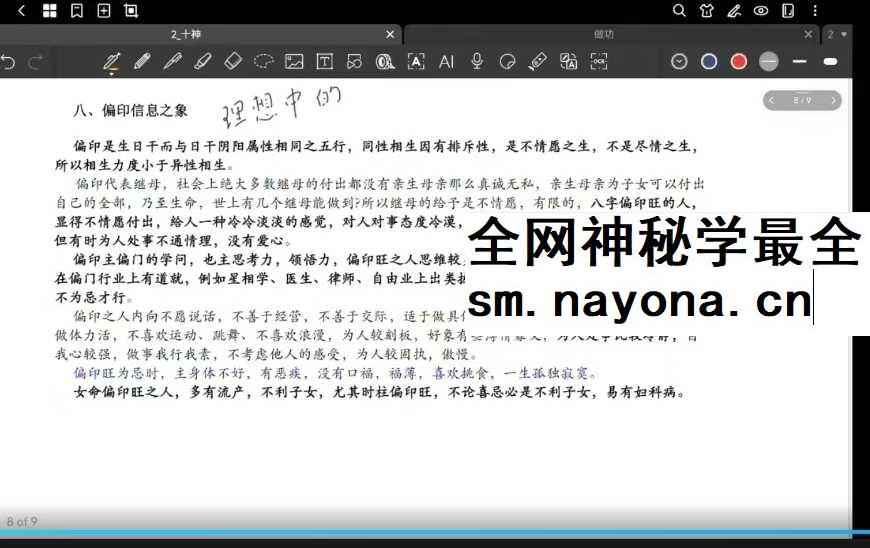Select the laser pointer tool
This screenshot has width=870, height=548.
click(x=538, y=61)
